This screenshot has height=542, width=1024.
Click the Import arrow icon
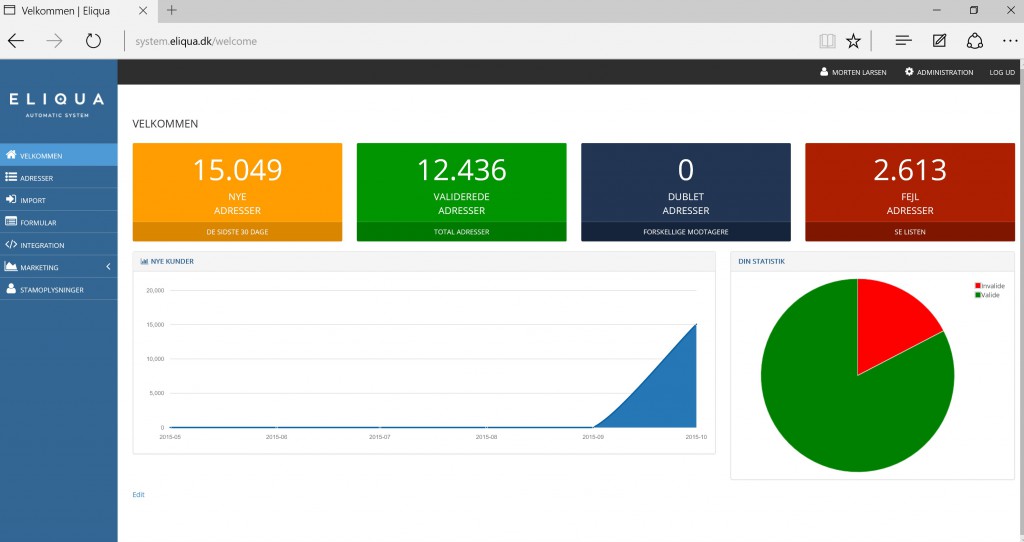point(11,199)
